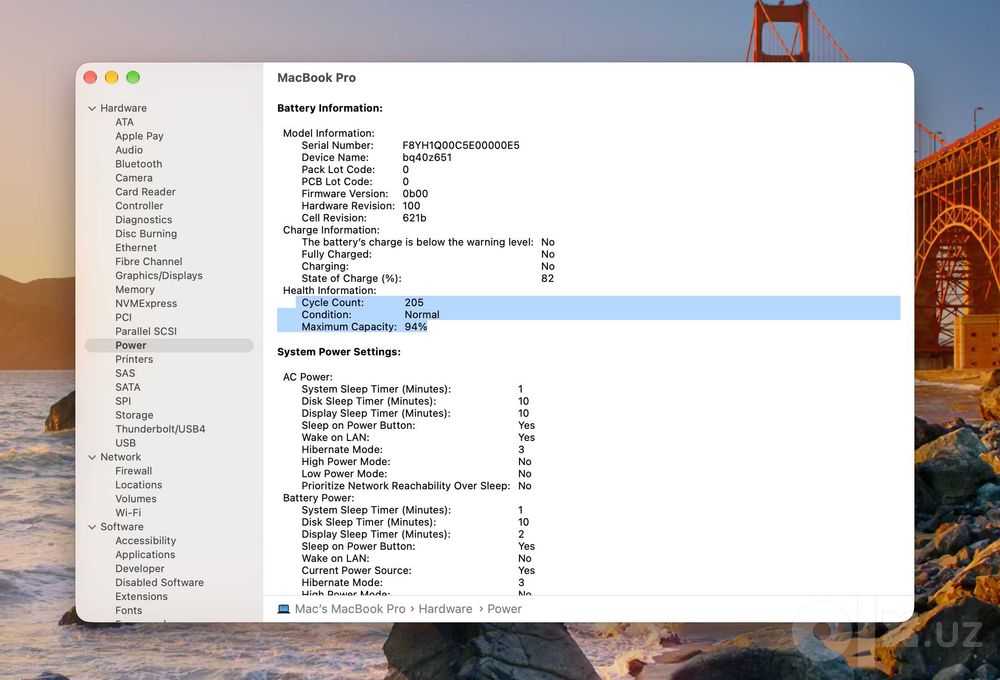Image resolution: width=1000 pixels, height=680 pixels.
Task: Open Diagnostics in the sidebar
Action: (143, 220)
